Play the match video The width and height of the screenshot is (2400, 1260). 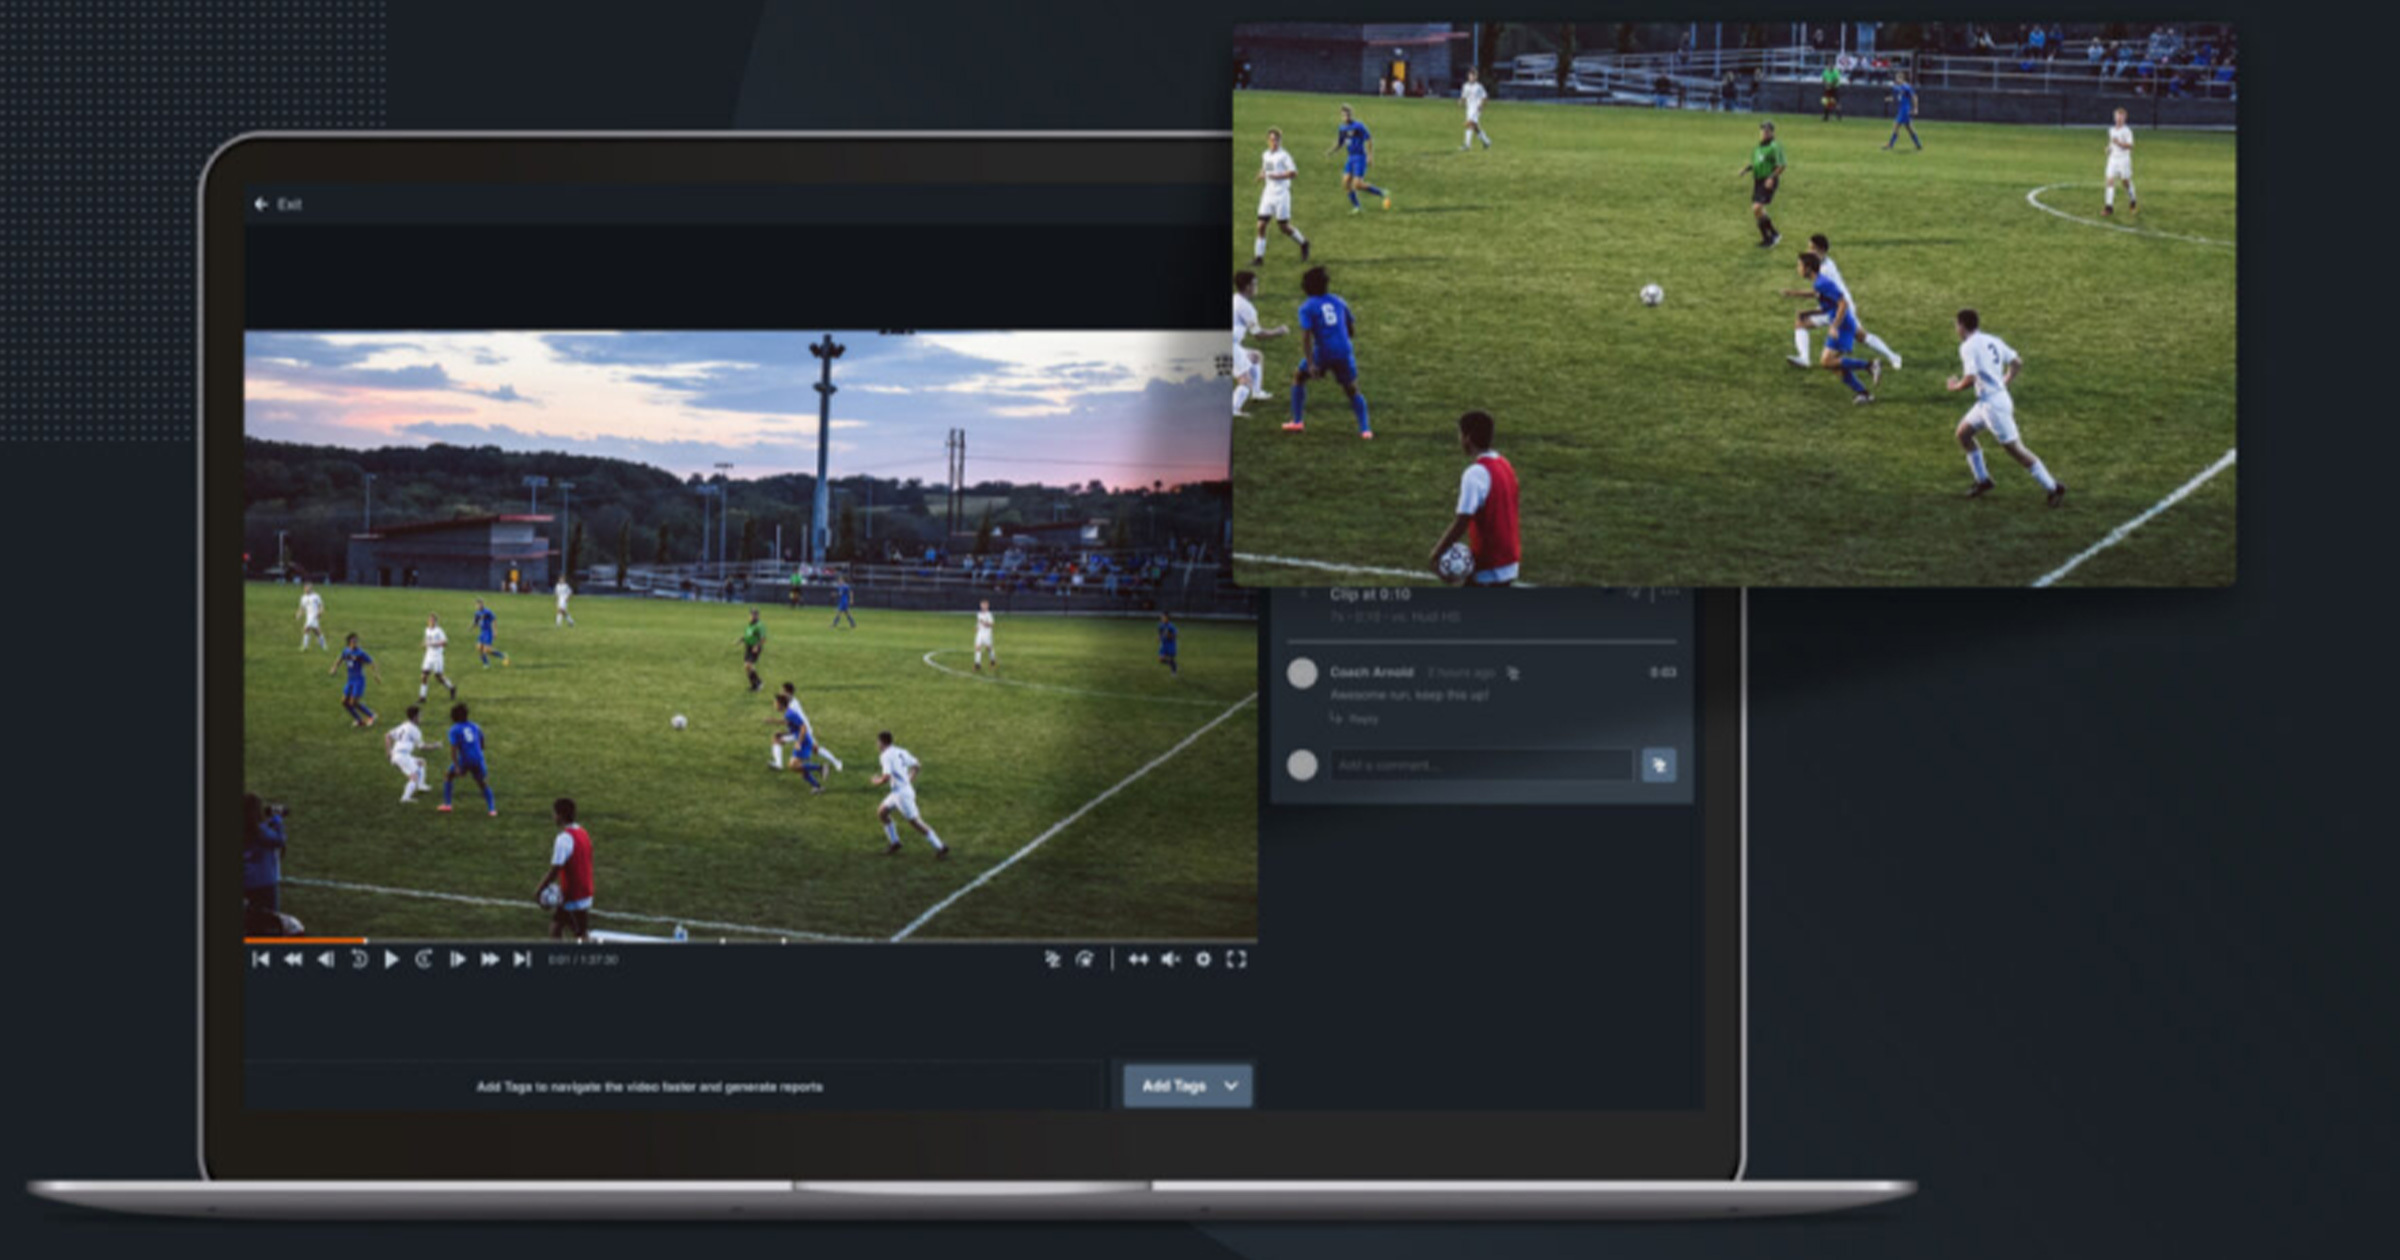point(391,960)
